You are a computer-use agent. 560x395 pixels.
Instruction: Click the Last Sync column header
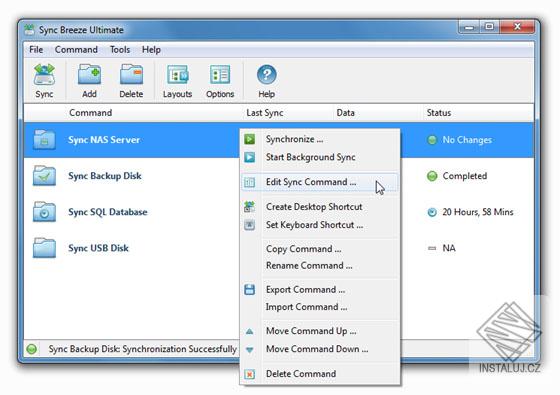(265, 113)
